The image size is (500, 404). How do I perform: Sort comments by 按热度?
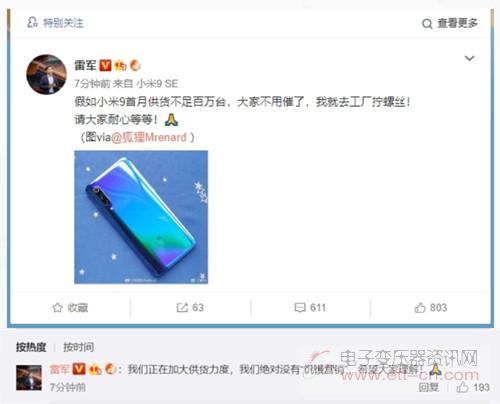click(x=31, y=347)
